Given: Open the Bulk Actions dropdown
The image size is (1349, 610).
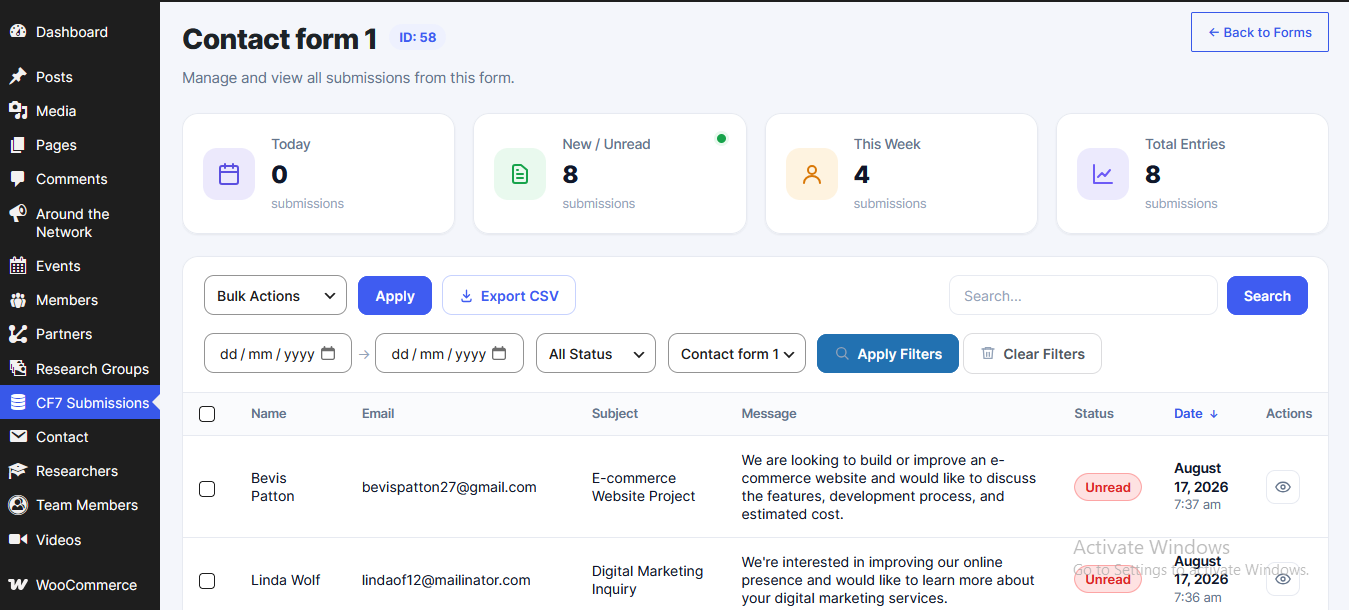Looking at the screenshot, I should click(275, 295).
